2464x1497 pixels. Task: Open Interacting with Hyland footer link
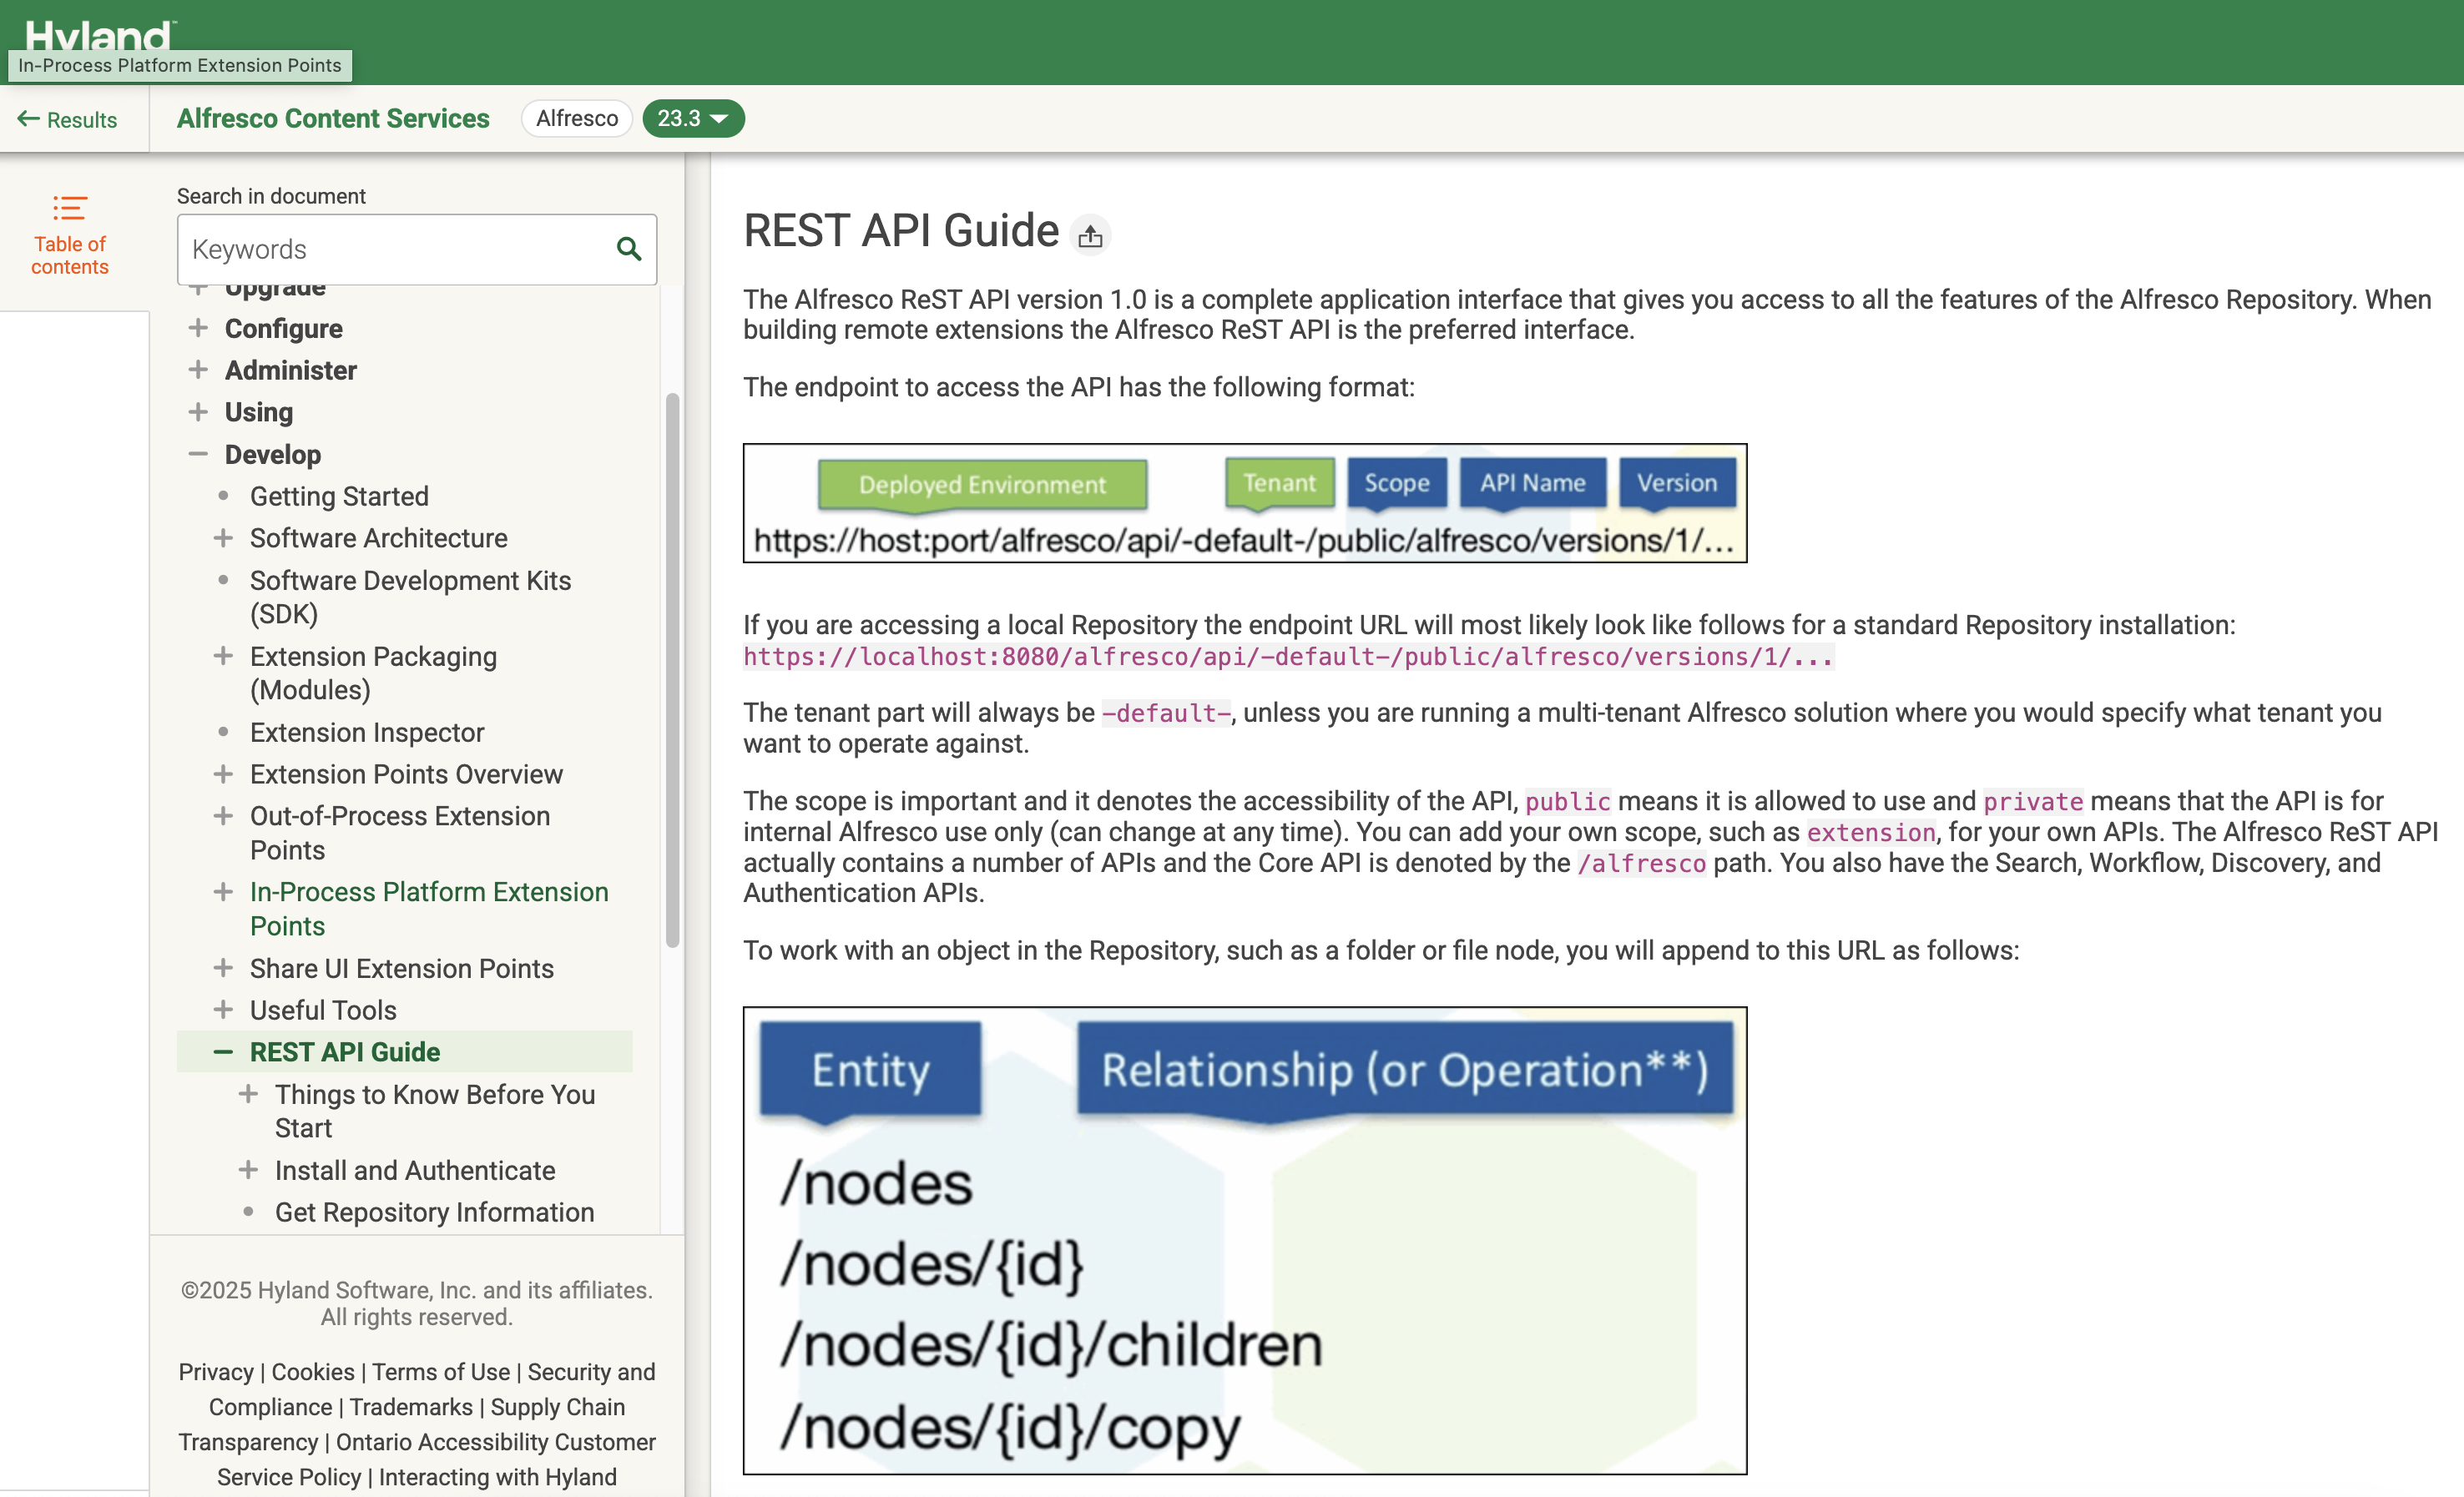[x=497, y=1477]
